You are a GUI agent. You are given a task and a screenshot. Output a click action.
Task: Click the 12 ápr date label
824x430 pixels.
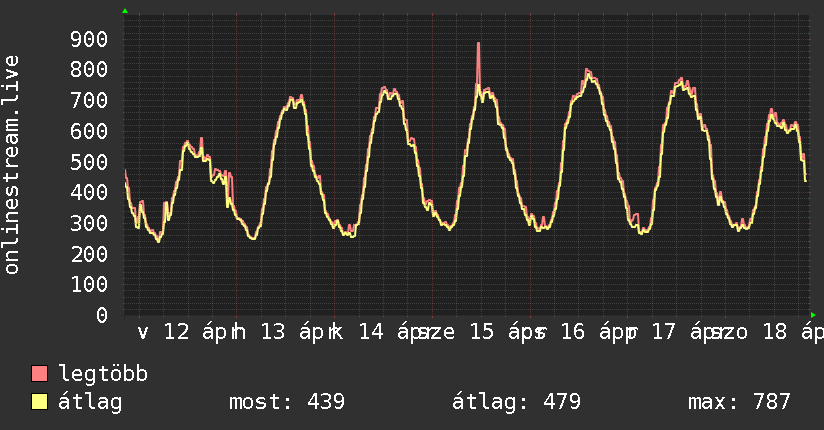(x=197, y=332)
